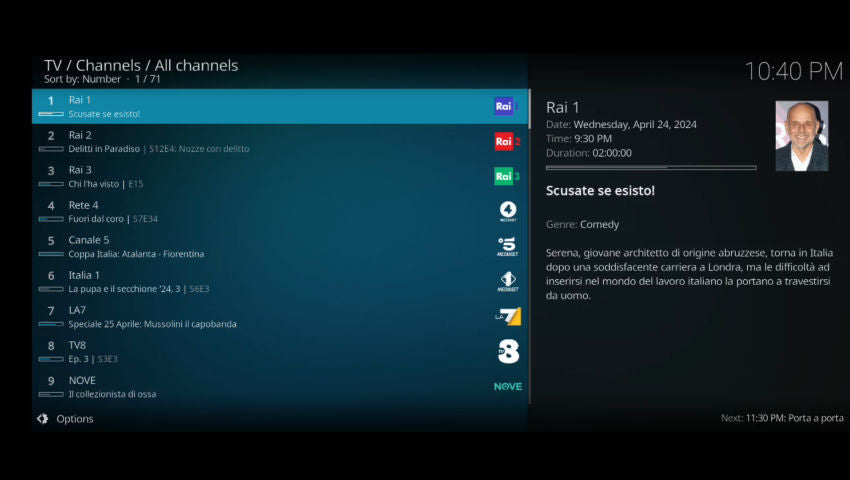Image resolution: width=850 pixels, height=480 pixels.
Task: Click the Rai 1 channel logo
Action: tap(504, 106)
